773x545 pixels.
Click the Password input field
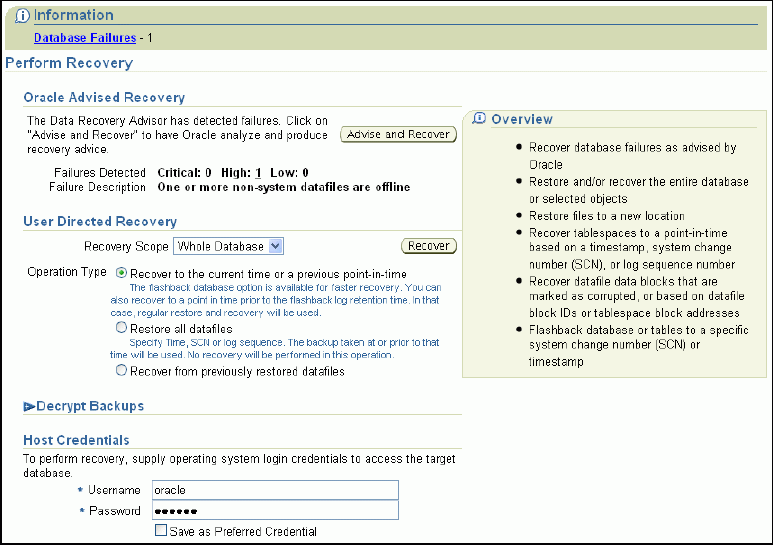274,511
